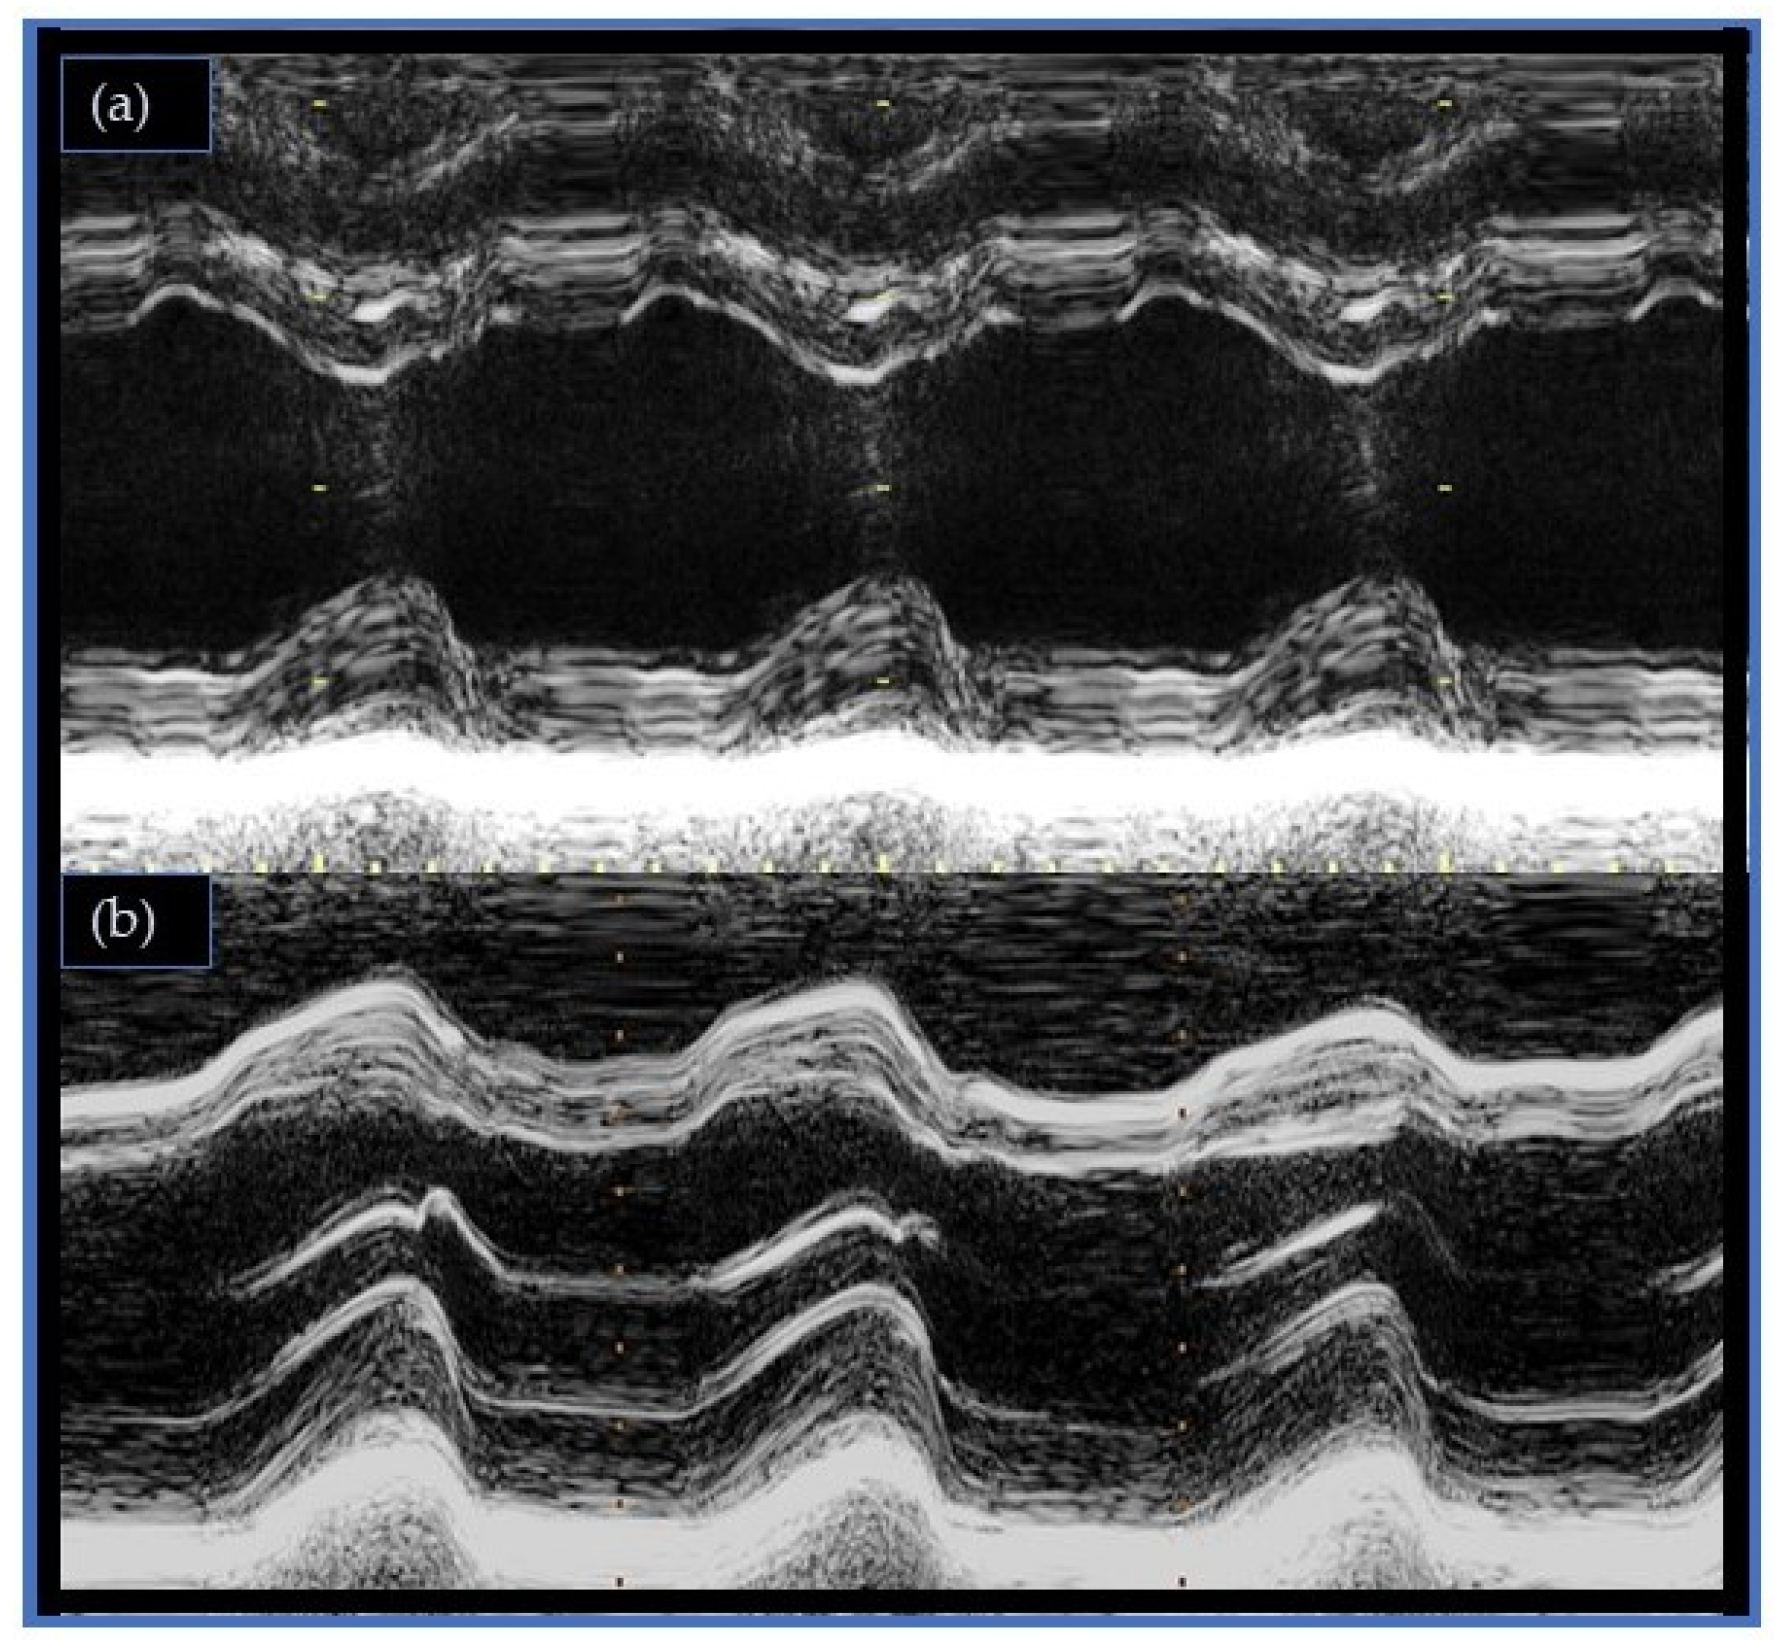
Task: Click right black tick at bottom of panel (b)
Action: point(1182,1582)
